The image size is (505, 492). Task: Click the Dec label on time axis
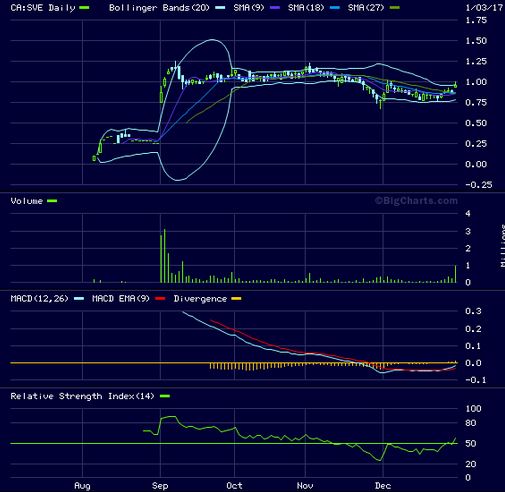[x=383, y=486]
